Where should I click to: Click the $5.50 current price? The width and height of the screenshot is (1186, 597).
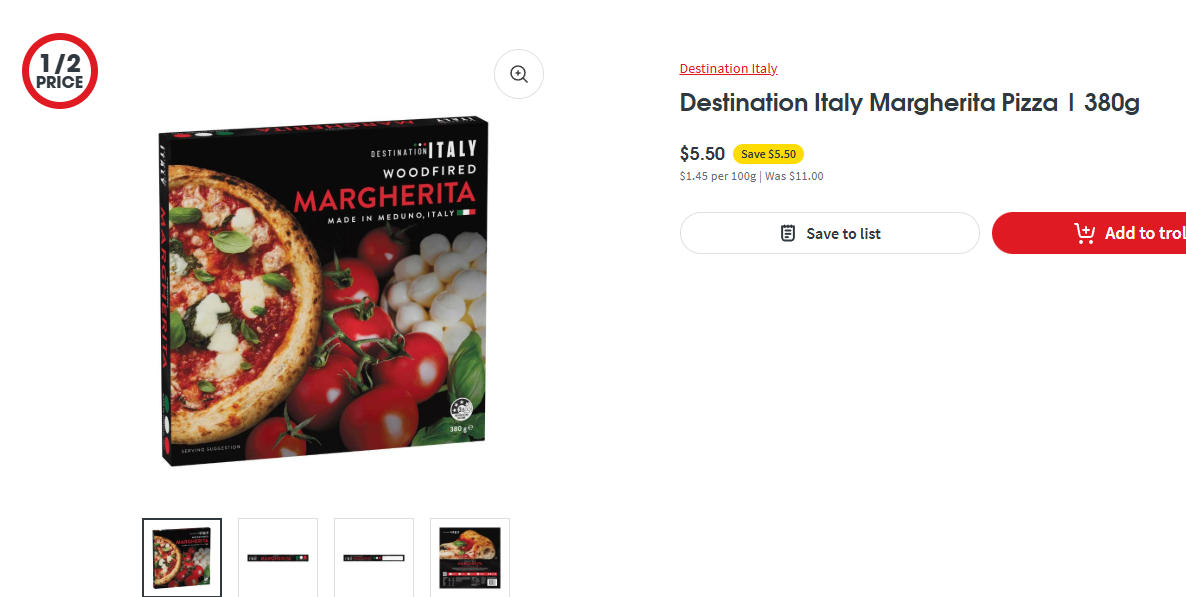(702, 154)
